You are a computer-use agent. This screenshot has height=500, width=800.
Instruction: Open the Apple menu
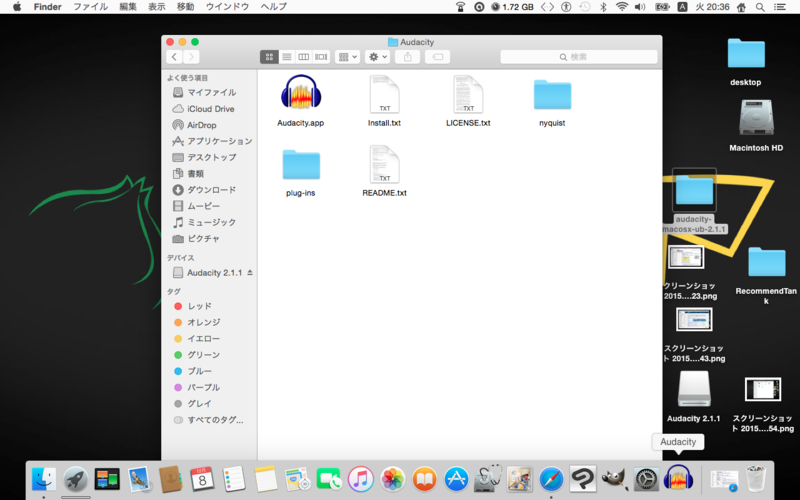click(x=17, y=7)
